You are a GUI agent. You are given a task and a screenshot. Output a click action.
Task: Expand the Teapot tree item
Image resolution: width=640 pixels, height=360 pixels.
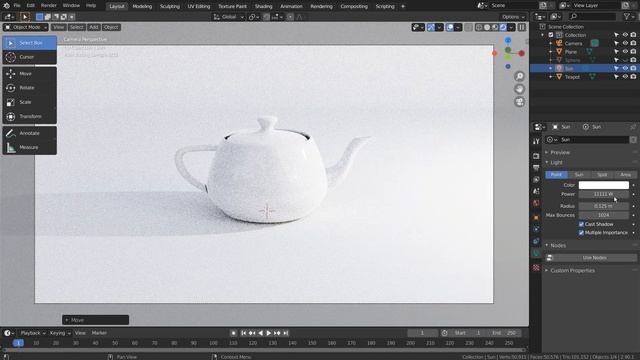point(551,77)
